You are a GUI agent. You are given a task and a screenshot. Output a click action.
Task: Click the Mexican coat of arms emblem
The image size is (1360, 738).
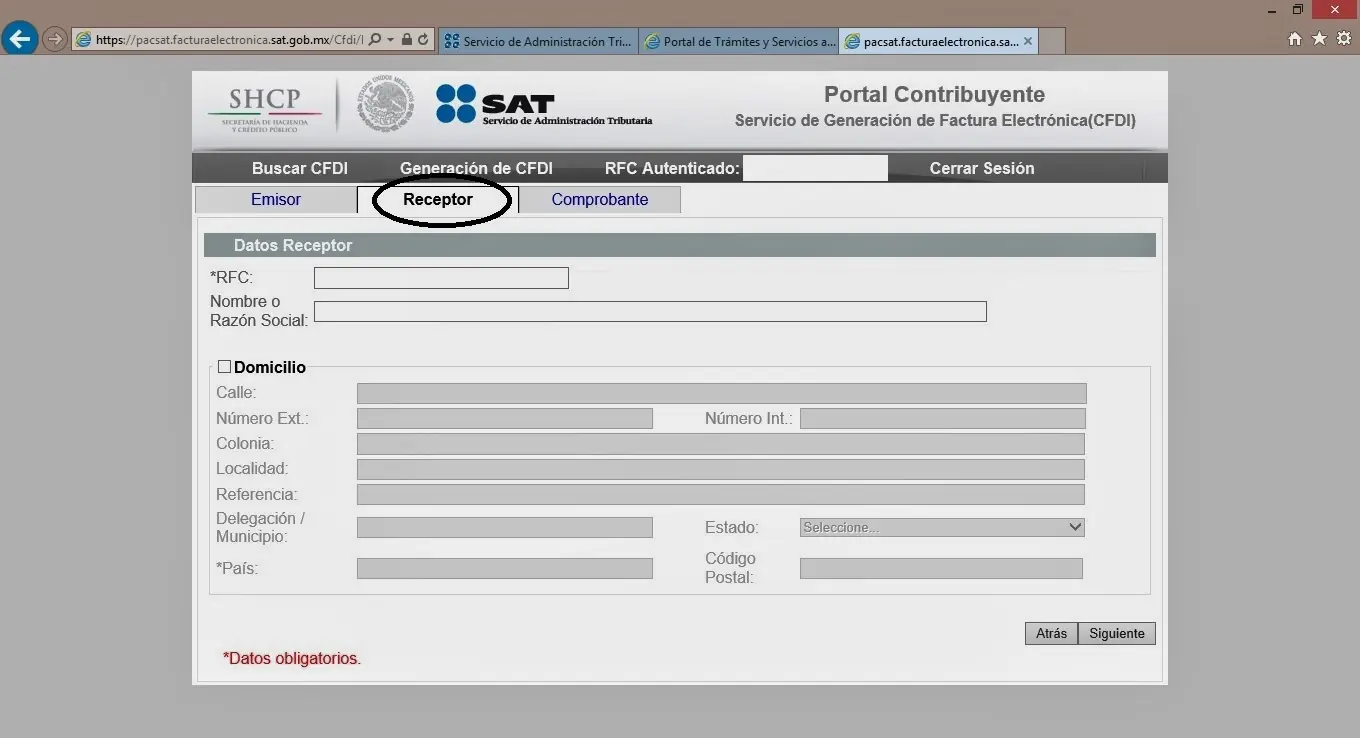coord(386,105)
